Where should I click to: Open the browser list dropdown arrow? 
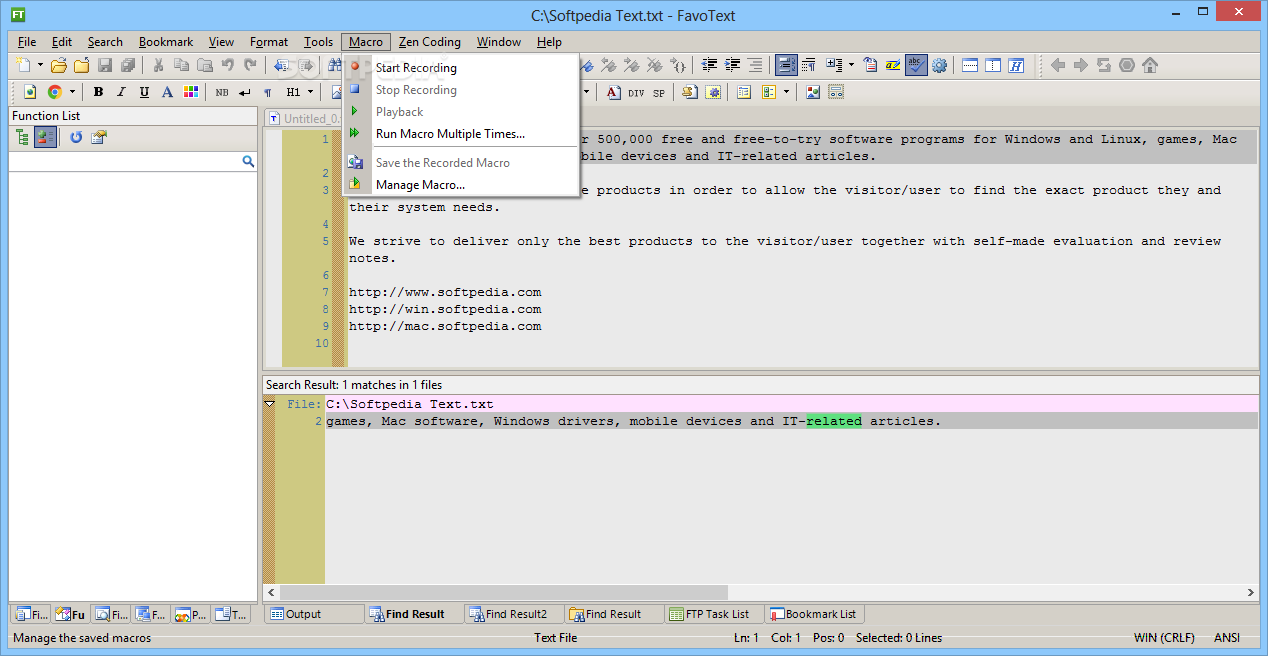click(x=71, y=92)
